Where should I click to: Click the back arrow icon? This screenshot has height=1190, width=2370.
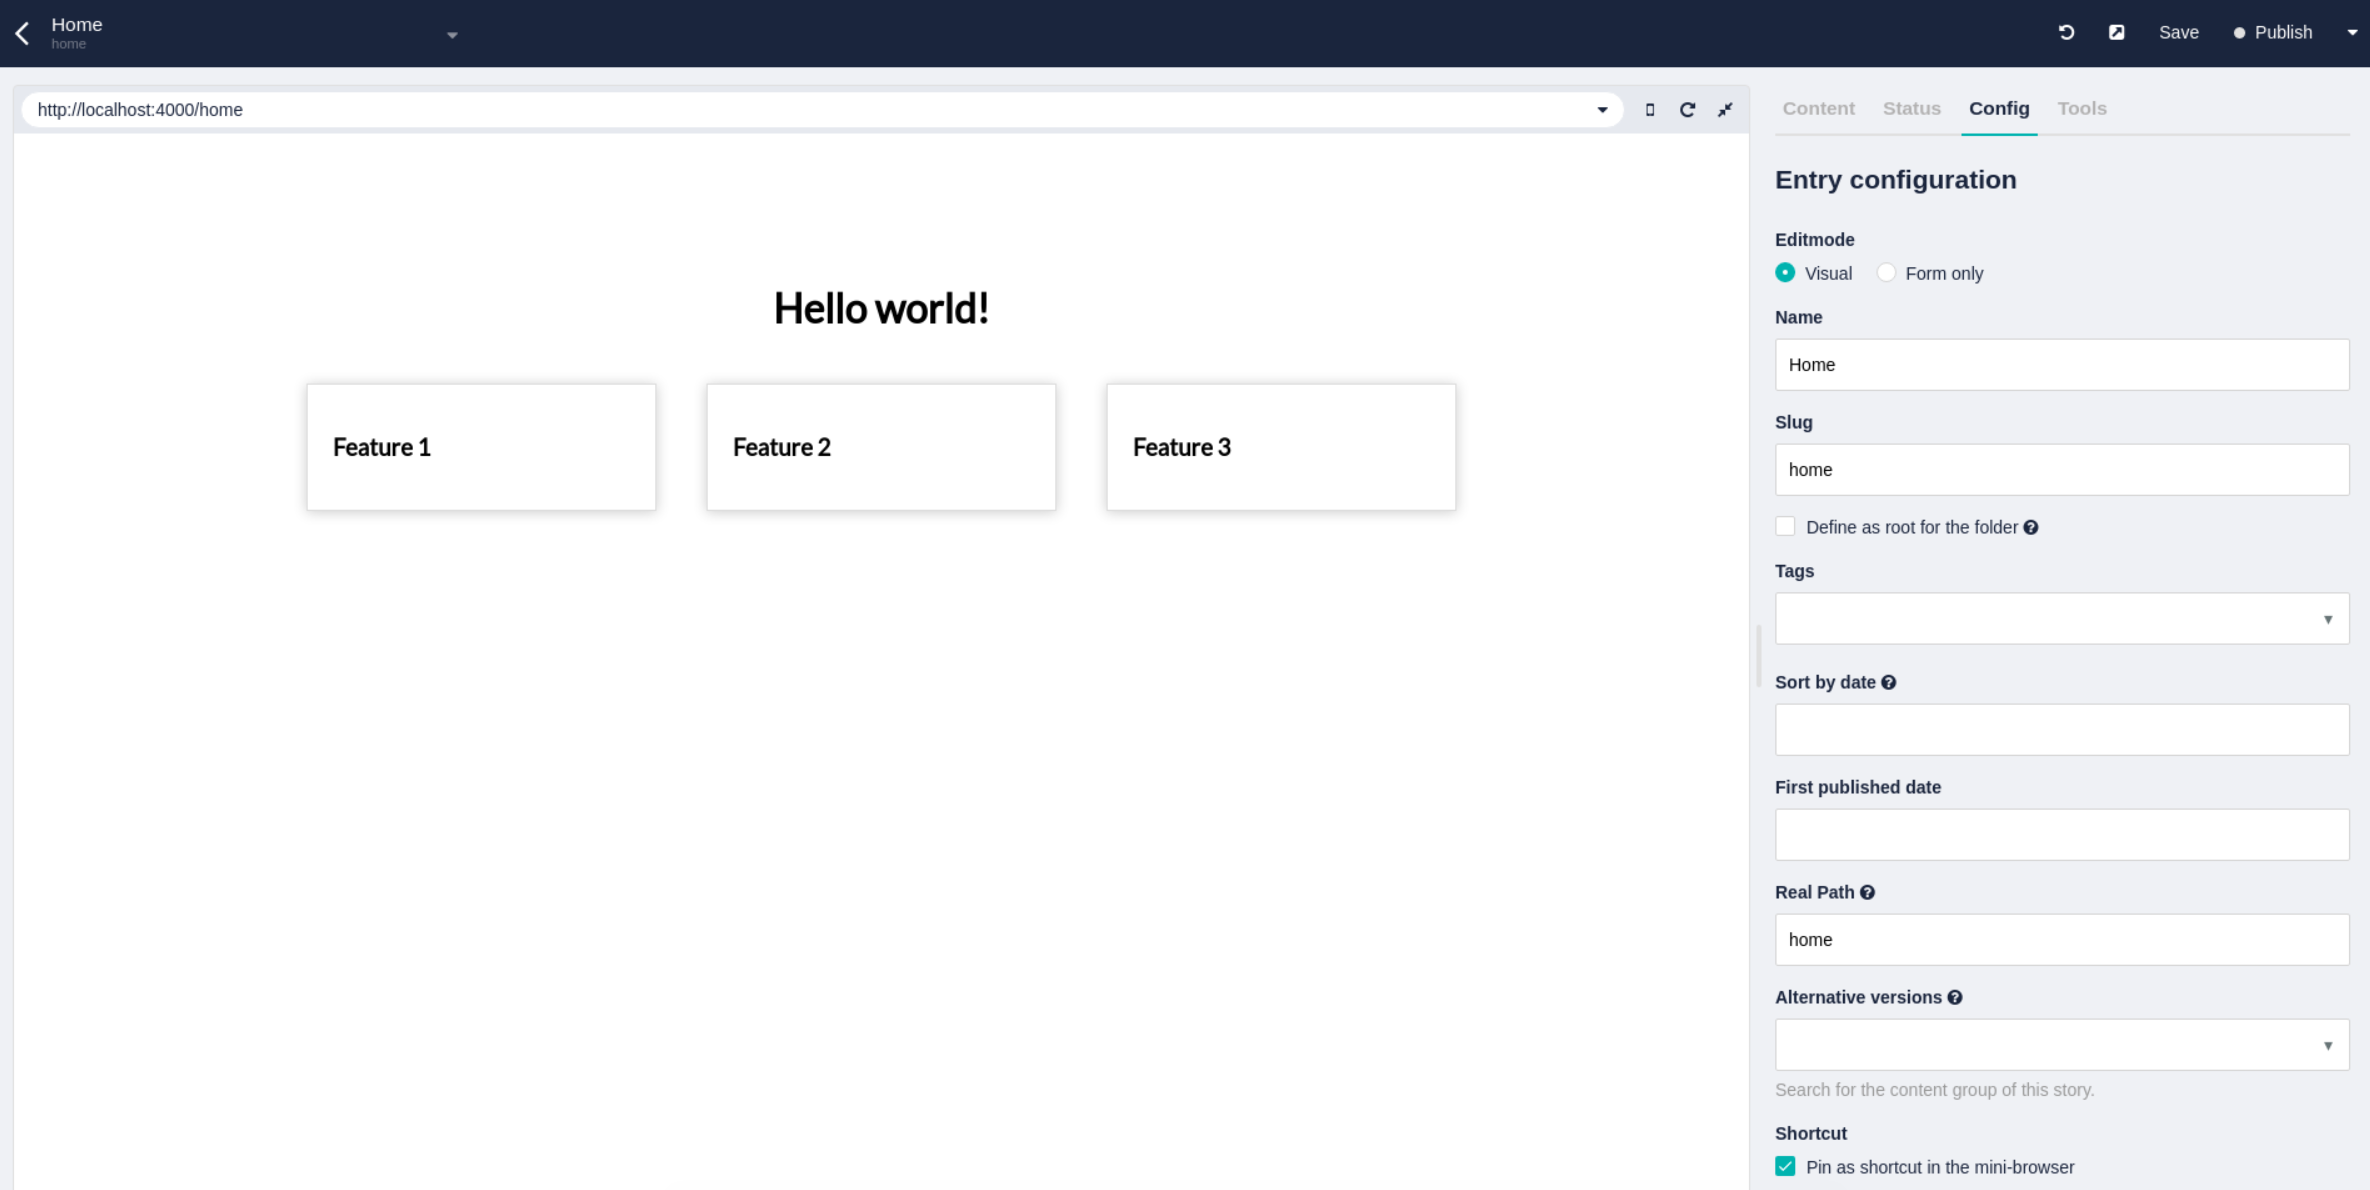point(23,33)
